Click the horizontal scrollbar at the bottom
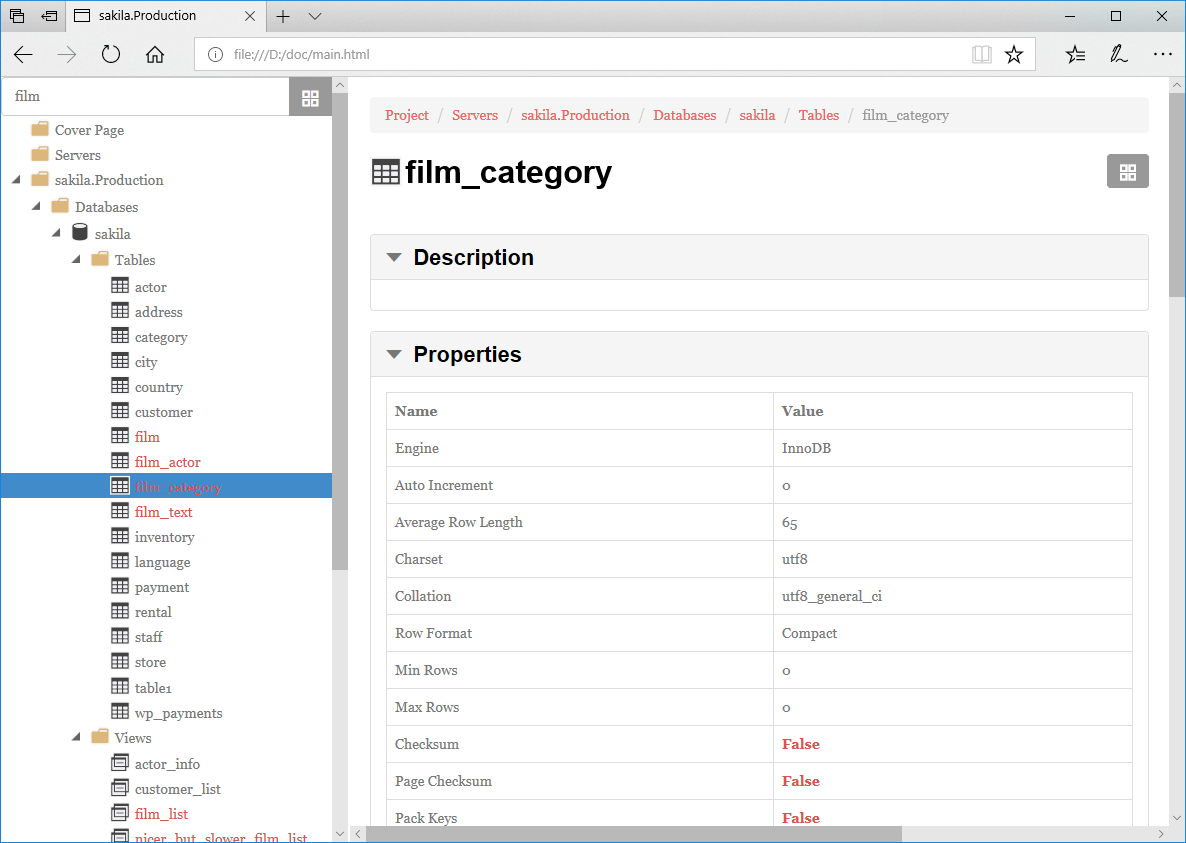1186x843 pixels. point(634,834)
